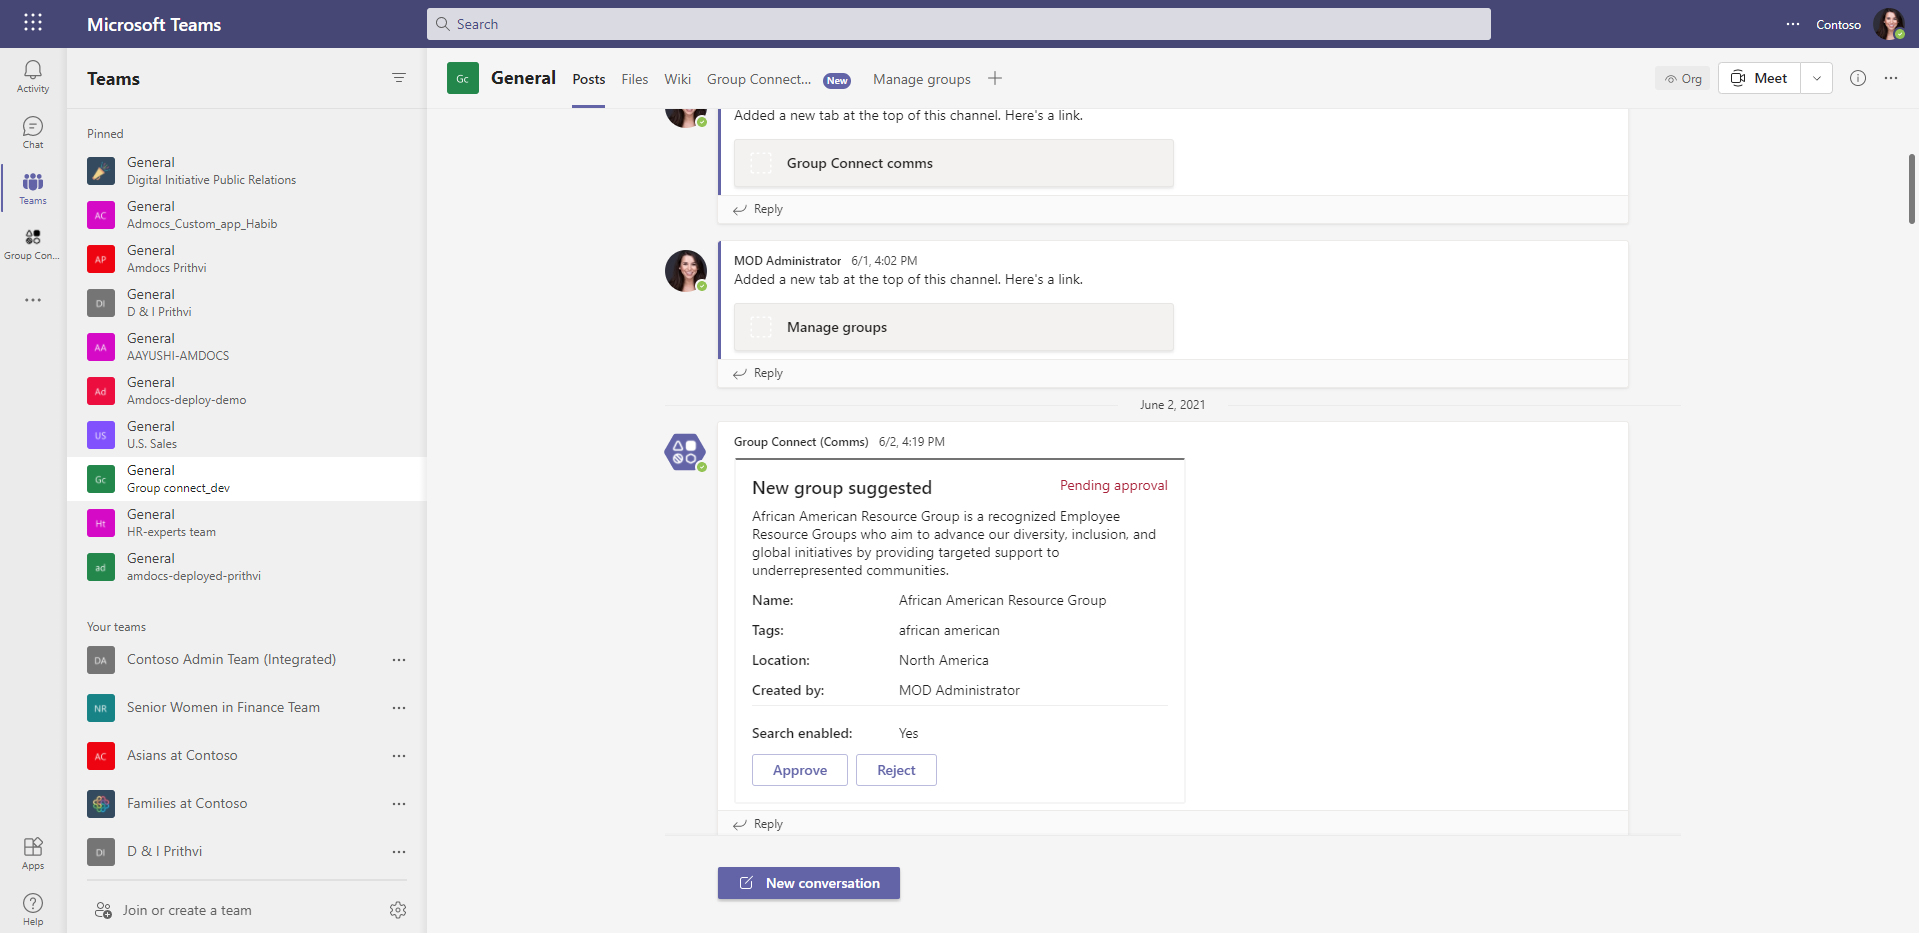Open the profile picture menu
1926x933 pixels.
click(x=1889, y=24)
